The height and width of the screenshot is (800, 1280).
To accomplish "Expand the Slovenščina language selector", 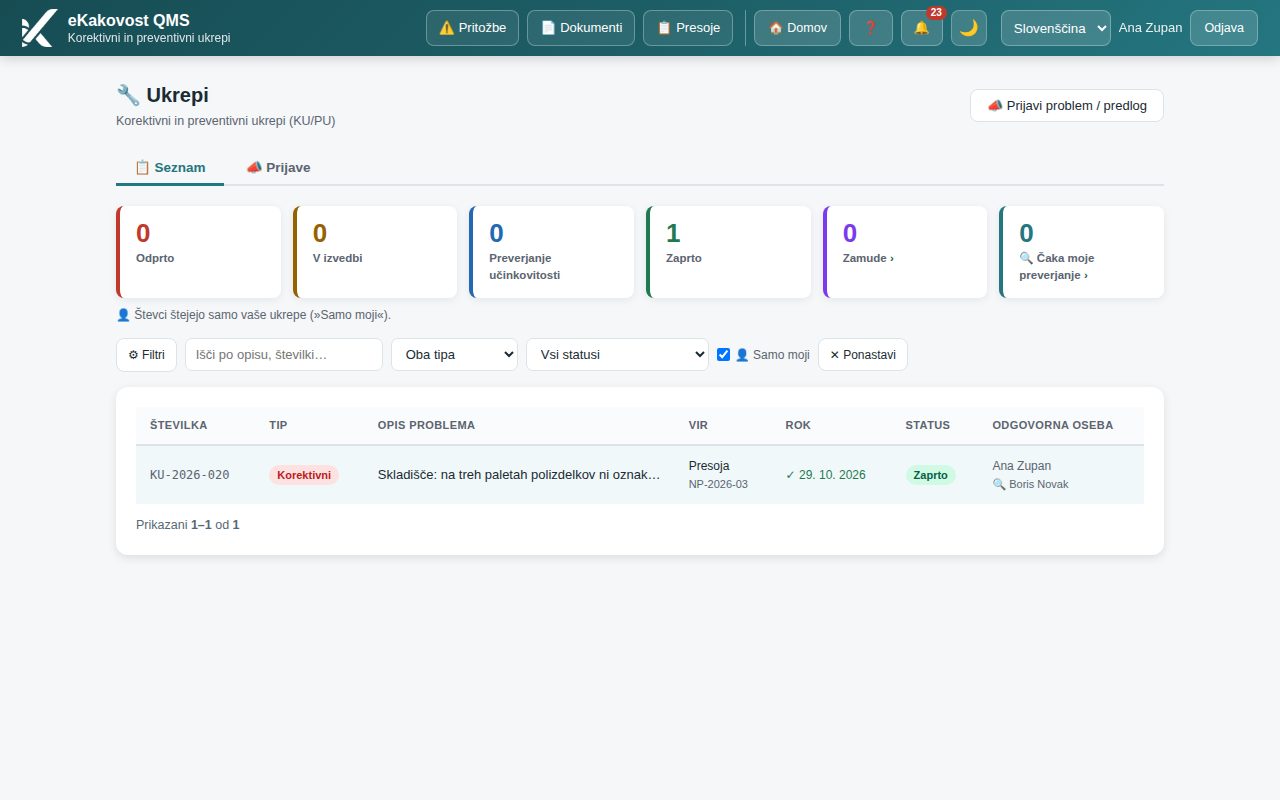I will 1056,28.
